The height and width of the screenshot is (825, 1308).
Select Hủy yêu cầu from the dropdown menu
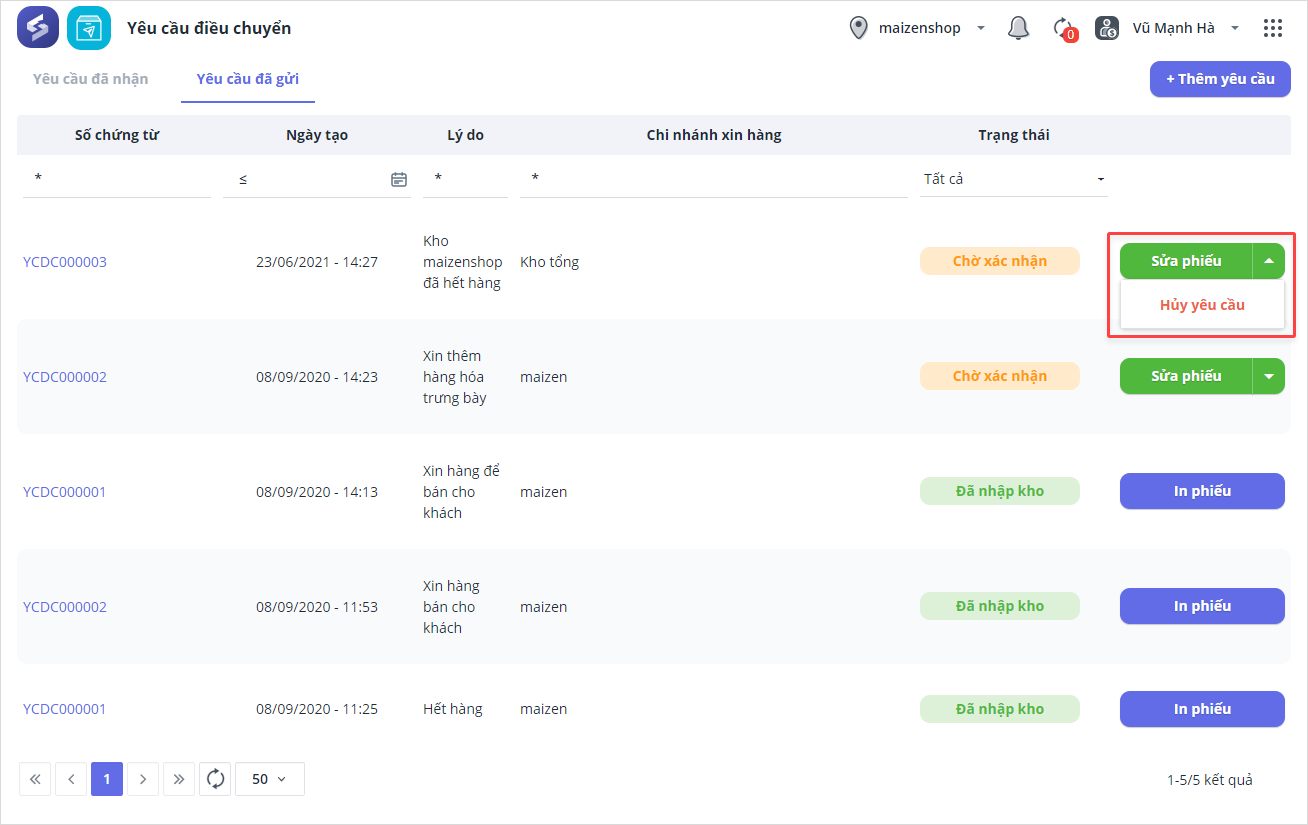tap(1202, 305)
